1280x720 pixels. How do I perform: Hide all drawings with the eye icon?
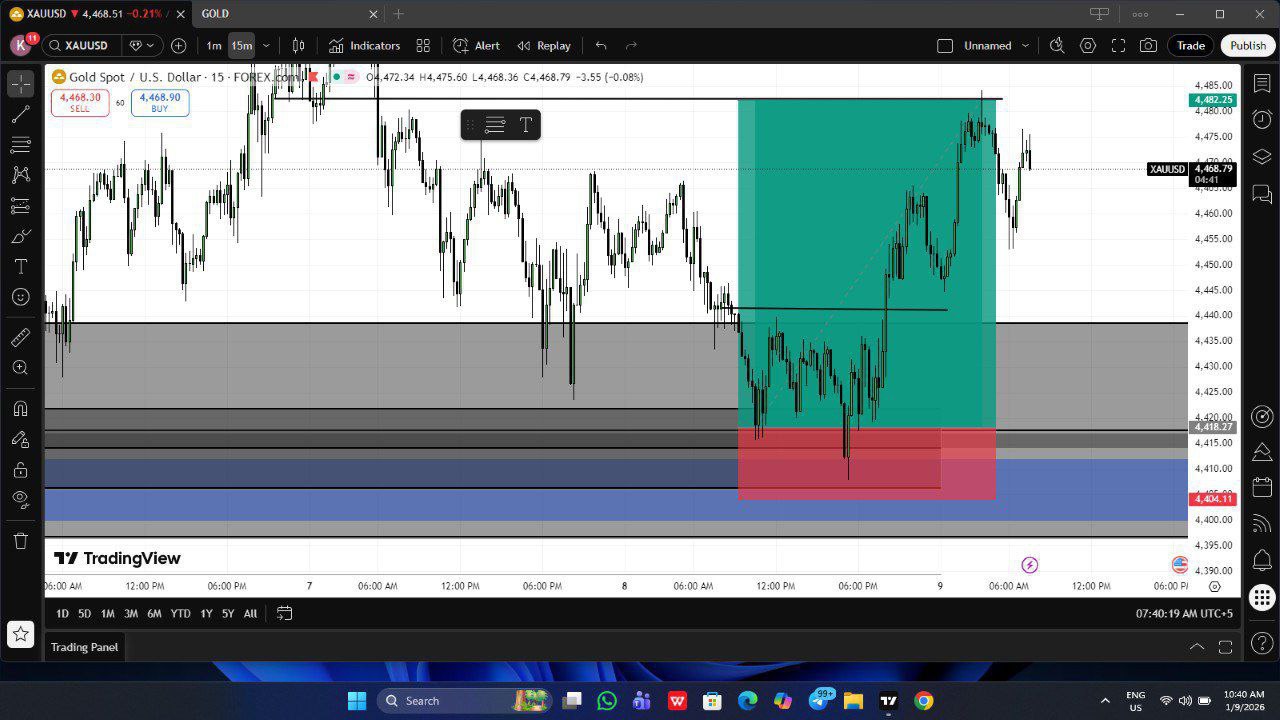click(20, 500)
